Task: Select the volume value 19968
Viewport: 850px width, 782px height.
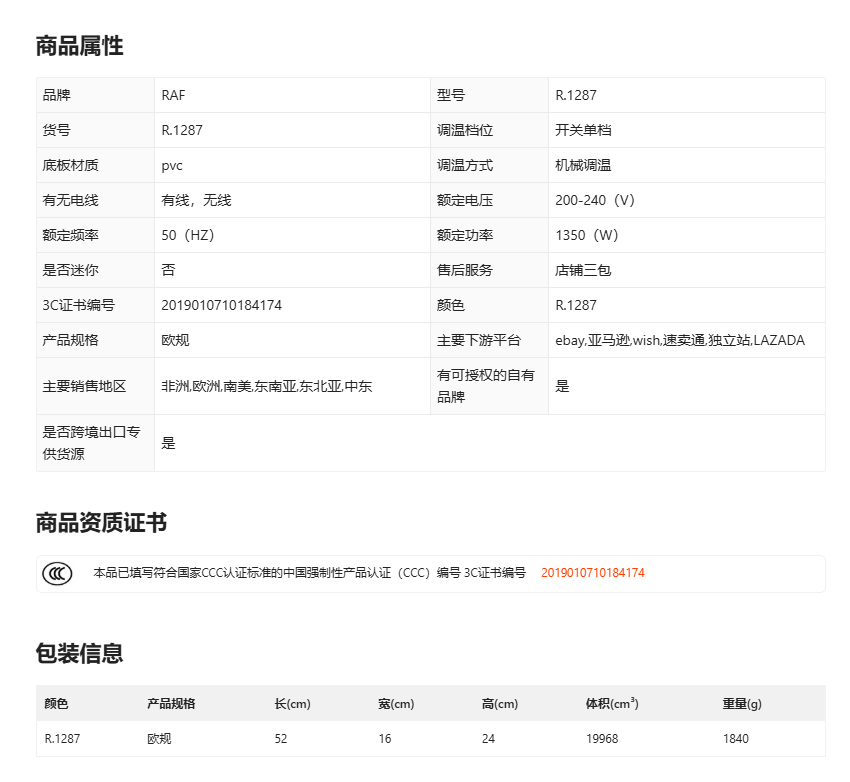Action: 601,740
